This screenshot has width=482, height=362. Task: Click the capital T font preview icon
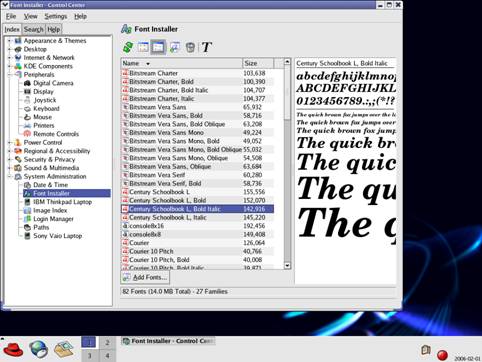tap(206, 47)
